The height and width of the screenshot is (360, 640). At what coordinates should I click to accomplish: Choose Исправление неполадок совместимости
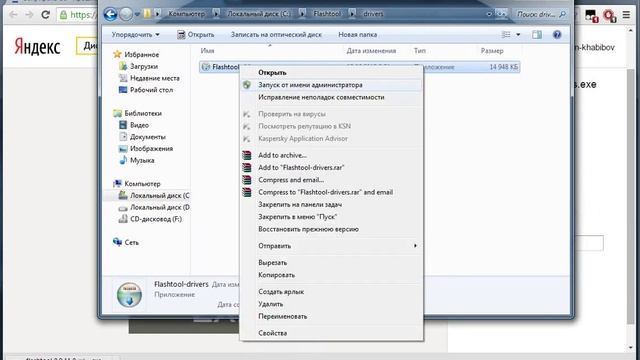coord(331,97)
